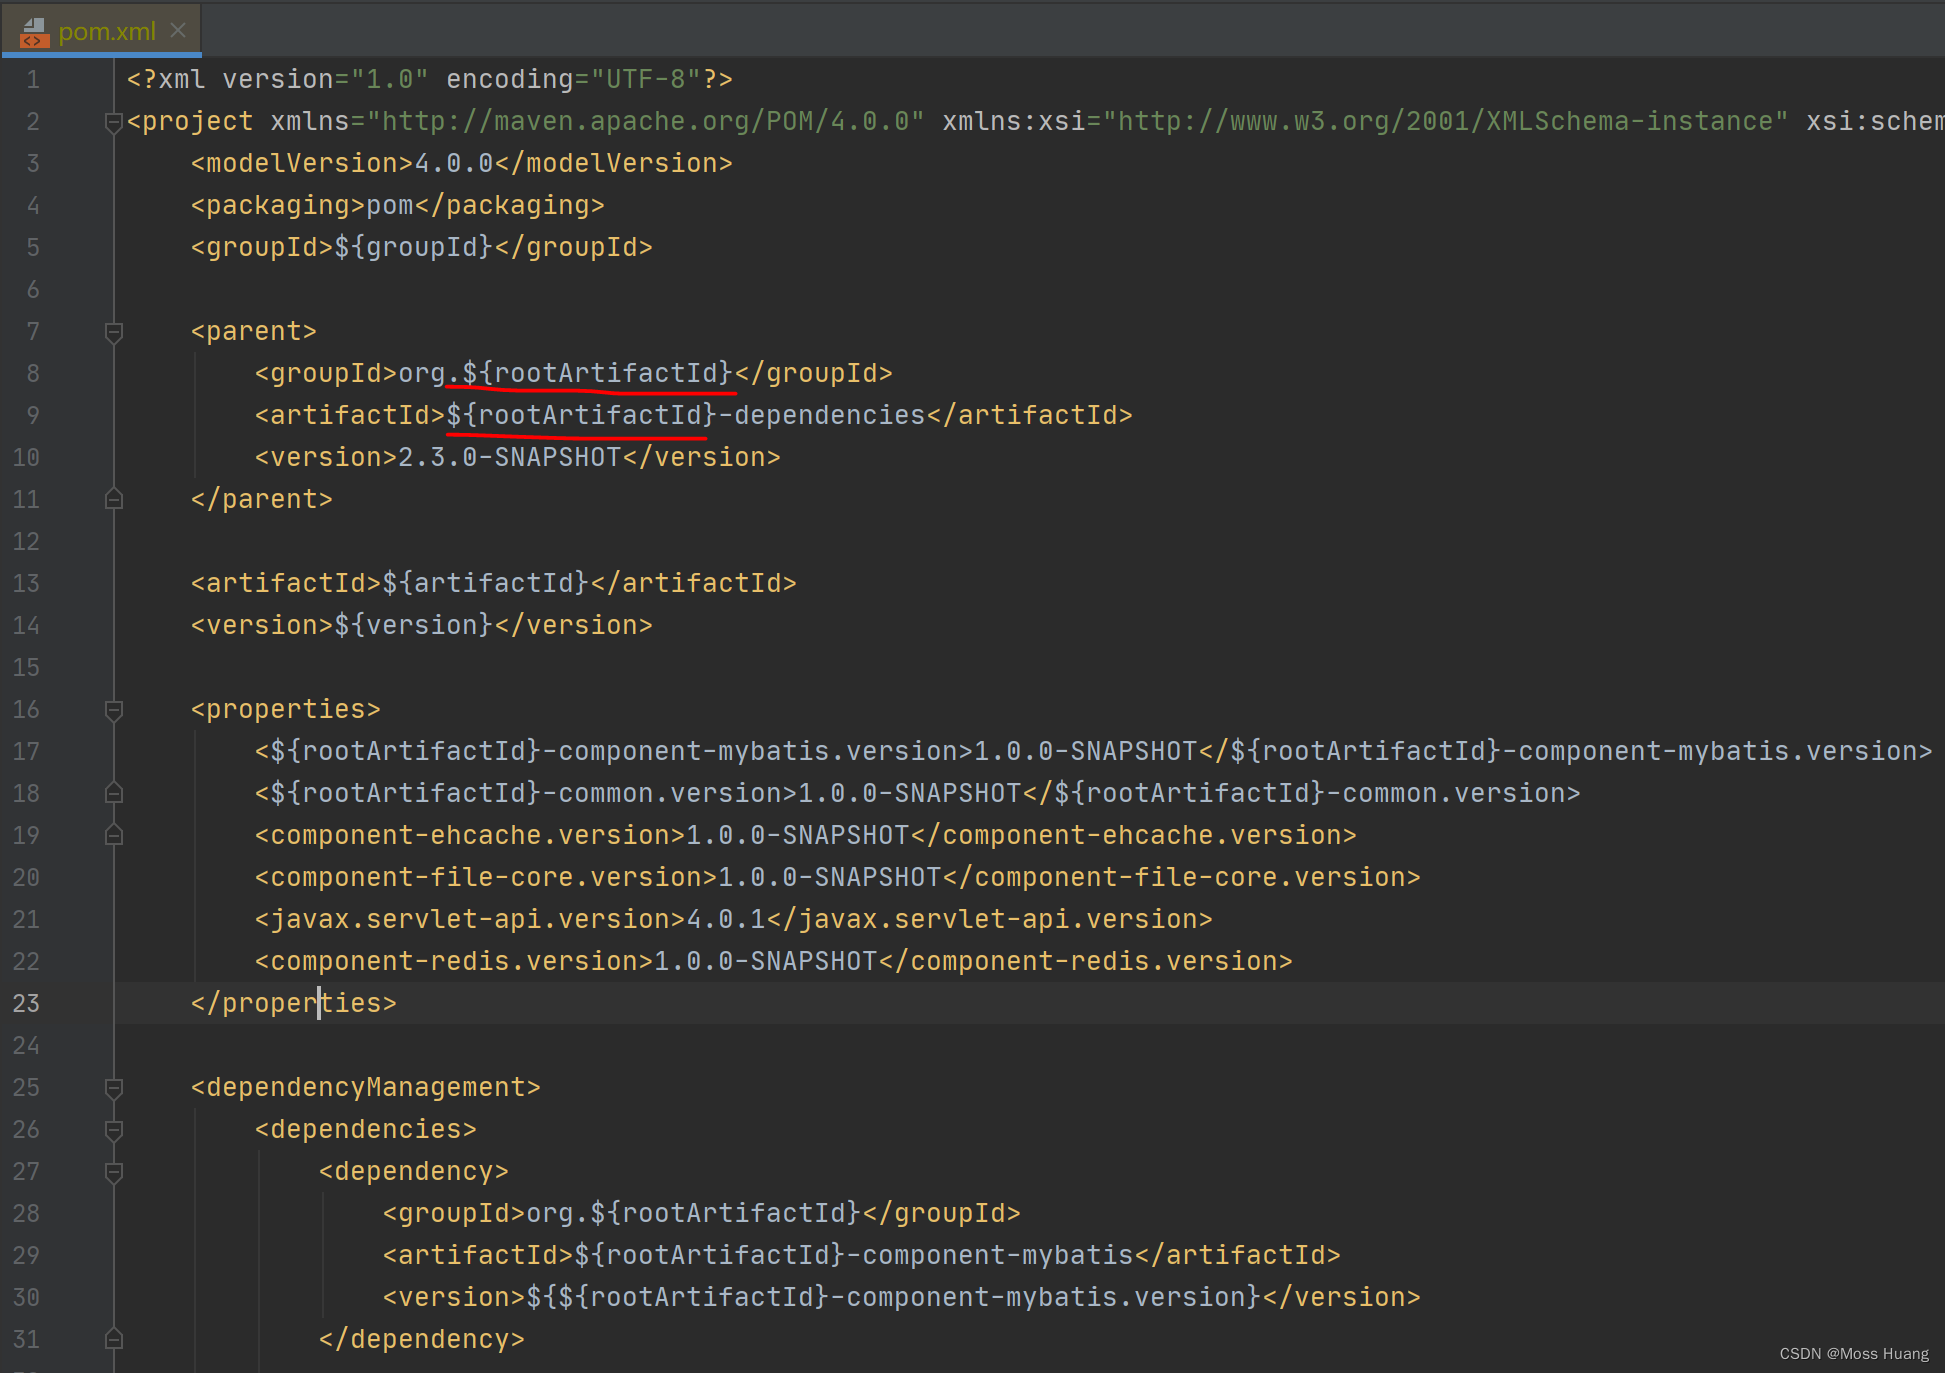Collapse the dependencyManagement fold marker on line 25

tap(114, 1088)
